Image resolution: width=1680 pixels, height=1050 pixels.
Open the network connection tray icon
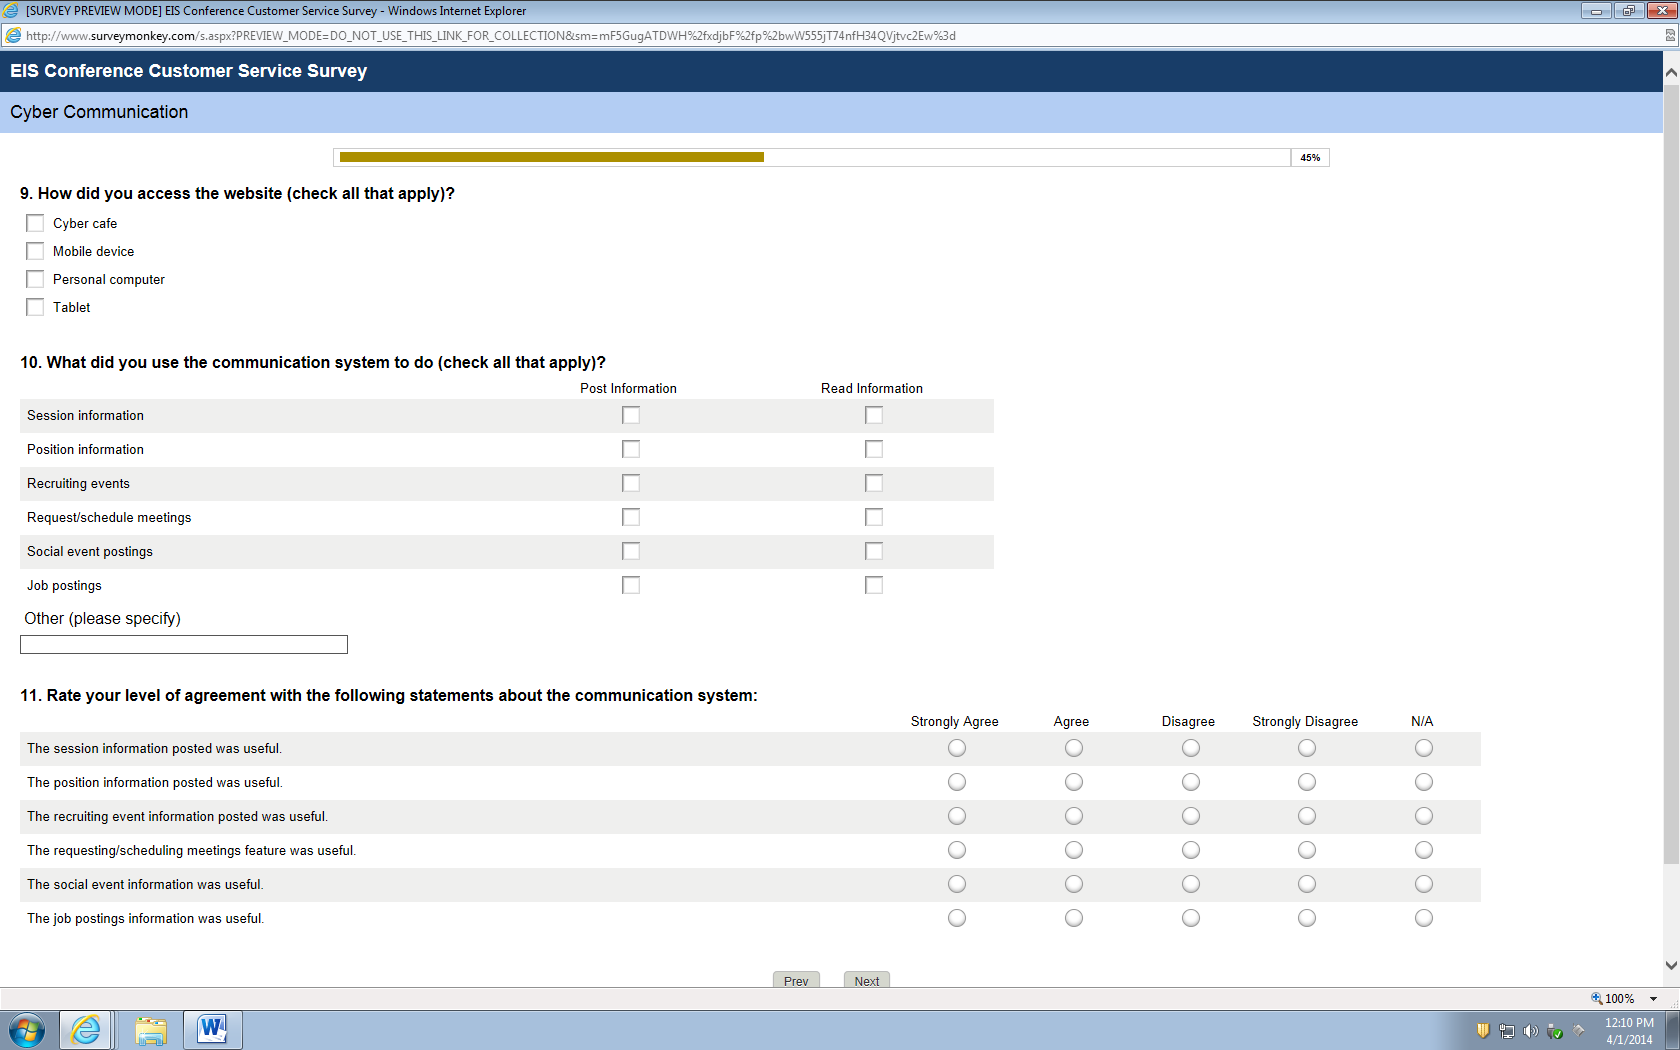click(x=1507, y=1031)
